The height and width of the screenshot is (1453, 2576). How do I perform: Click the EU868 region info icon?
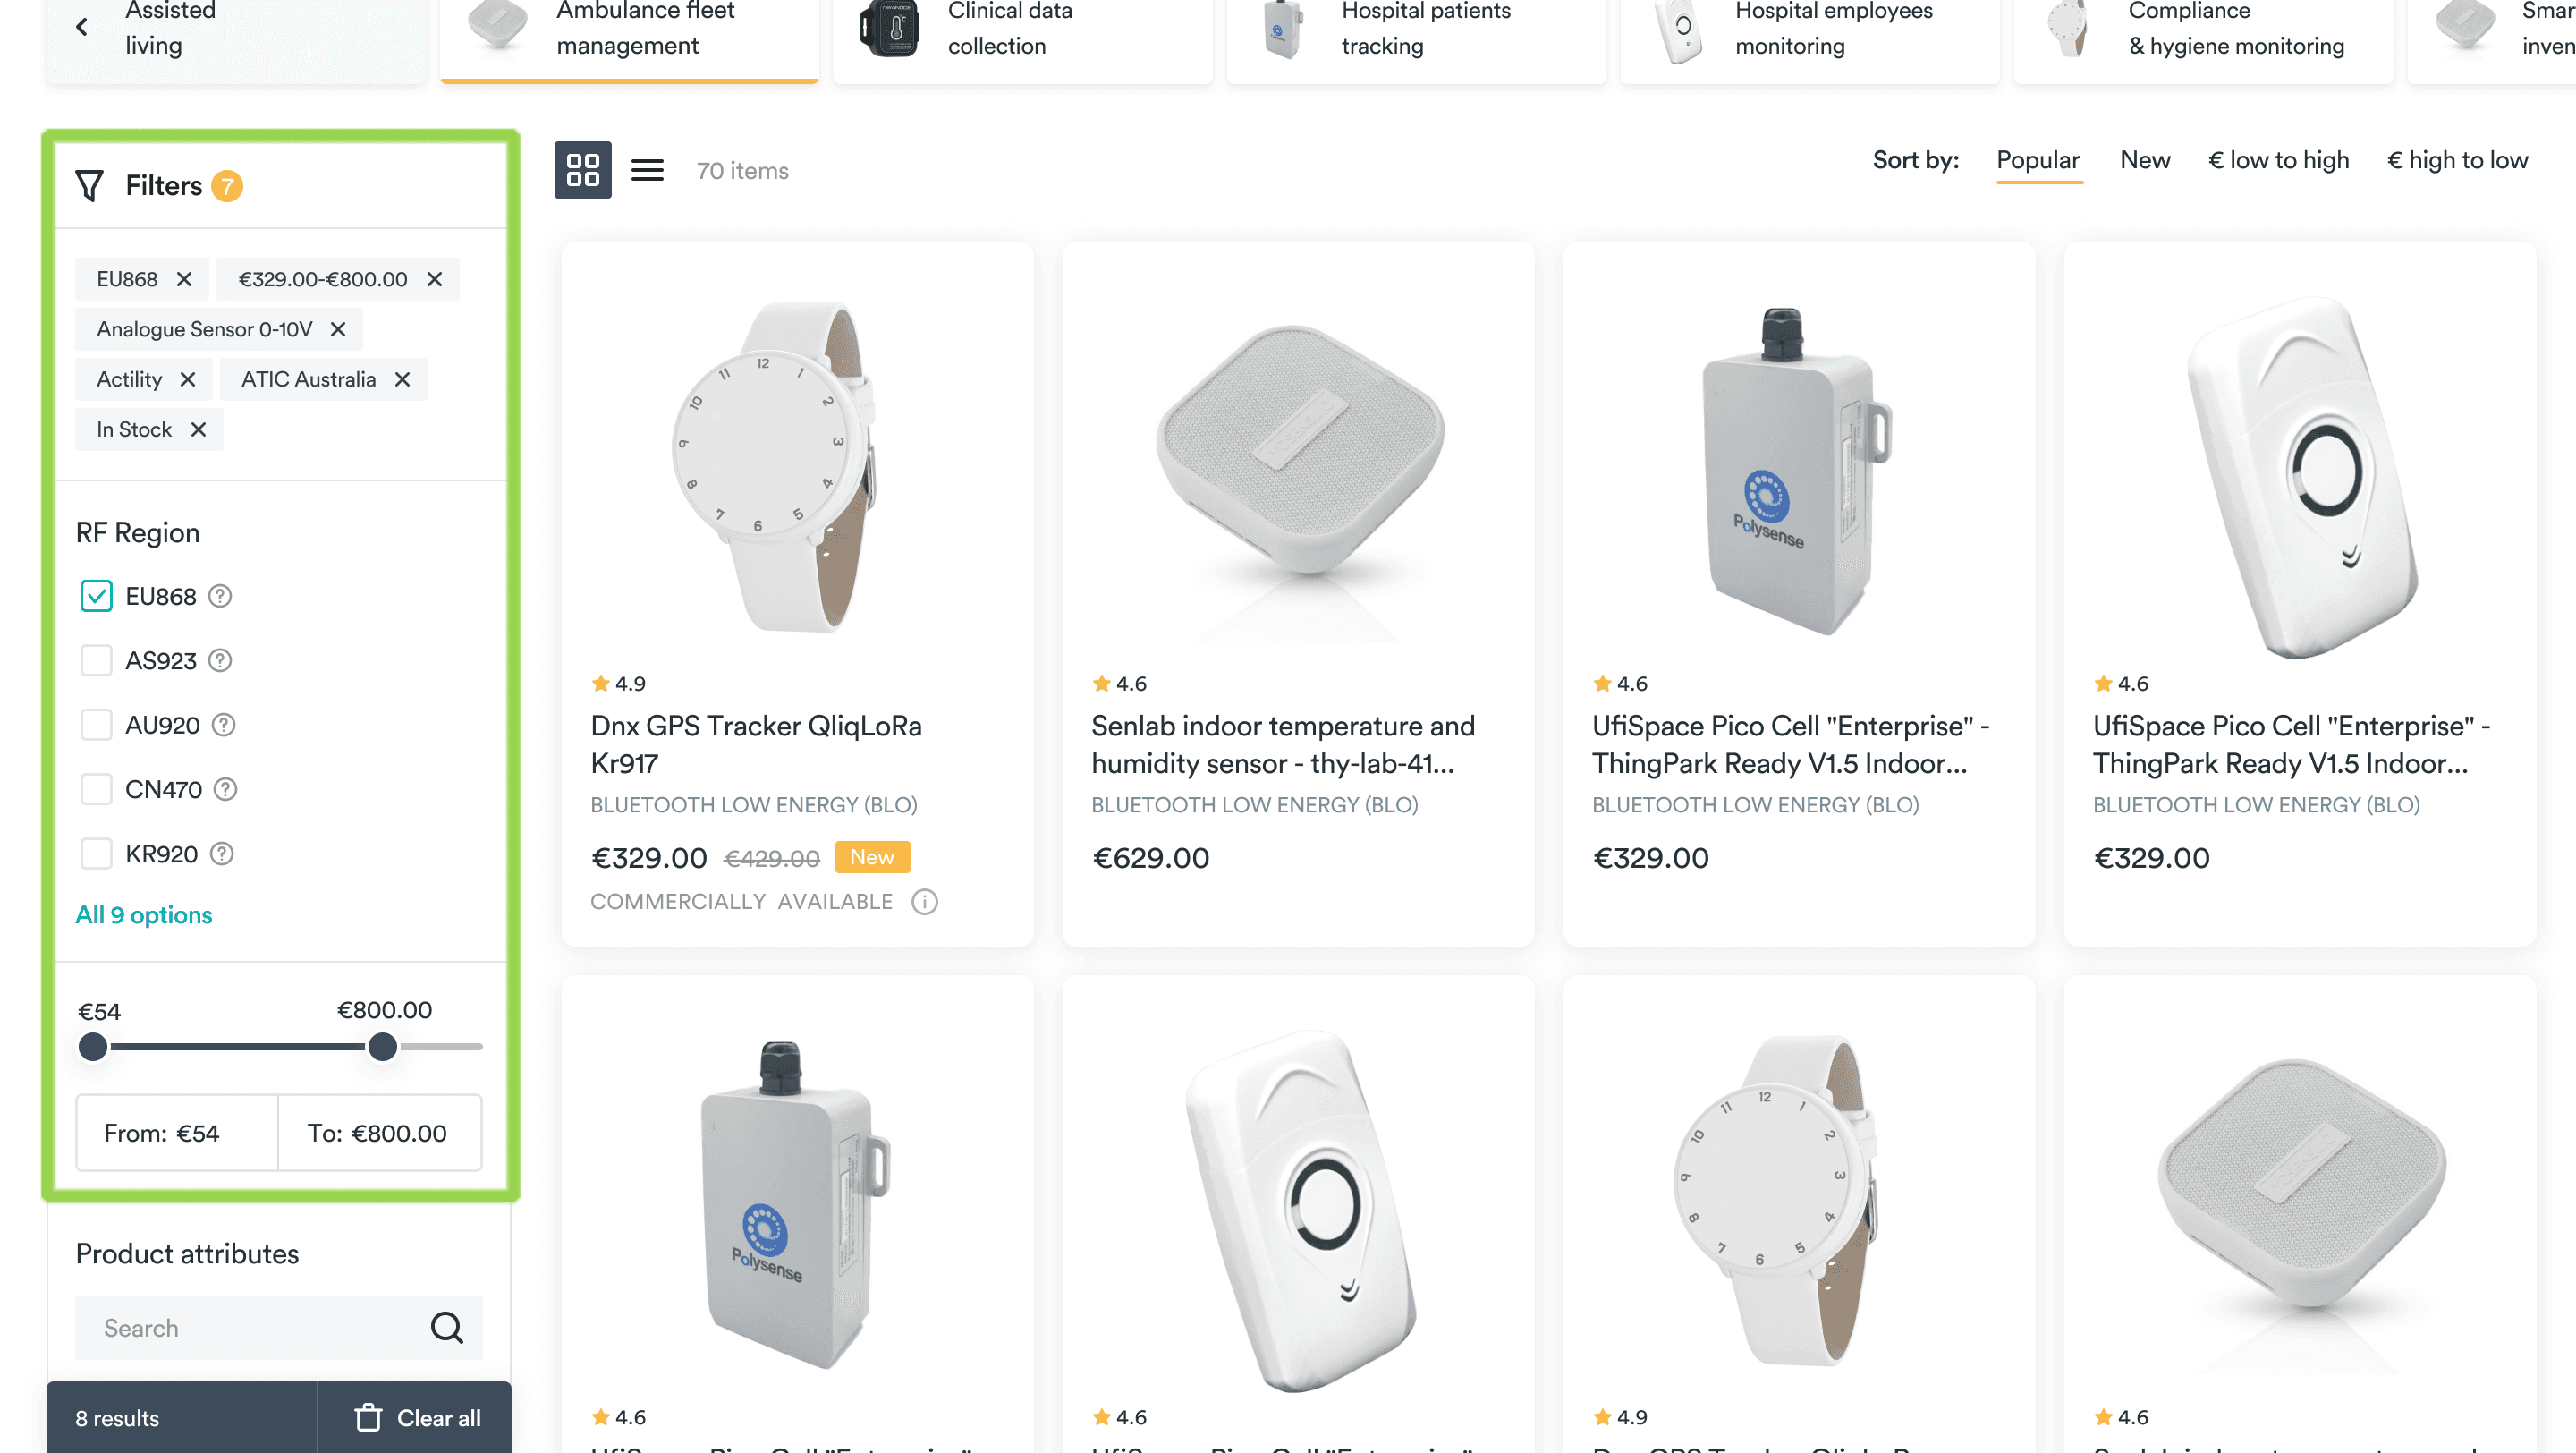221,597
